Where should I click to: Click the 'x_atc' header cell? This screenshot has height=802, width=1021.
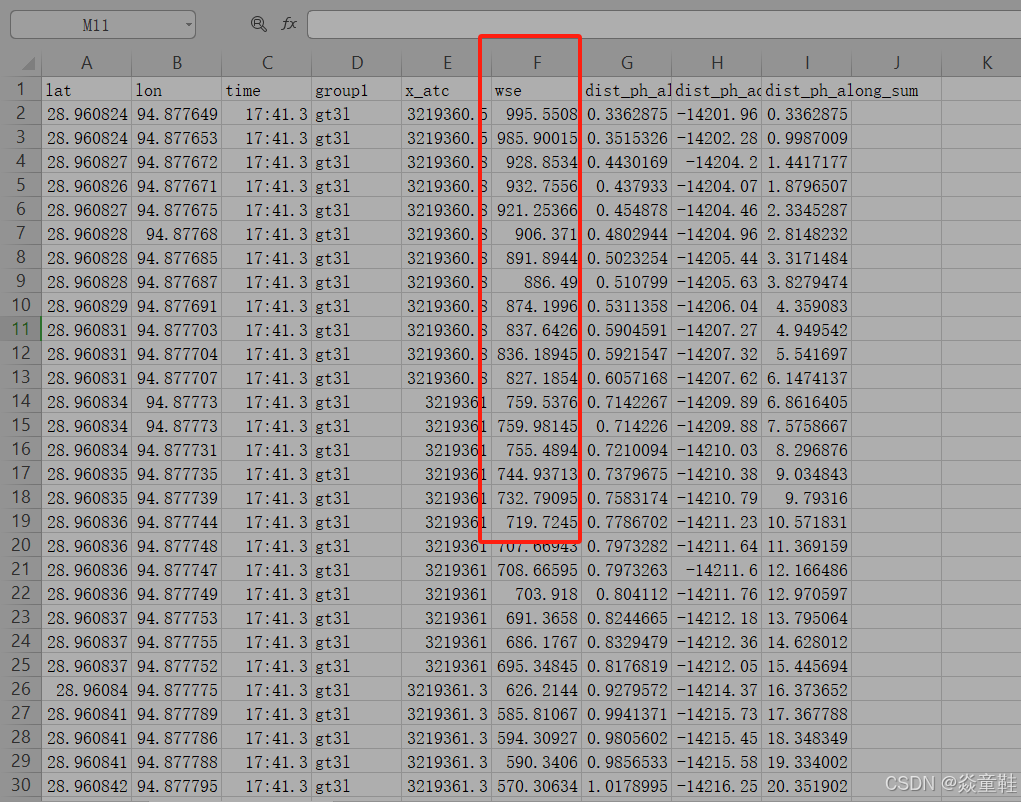tap(447, 90)
